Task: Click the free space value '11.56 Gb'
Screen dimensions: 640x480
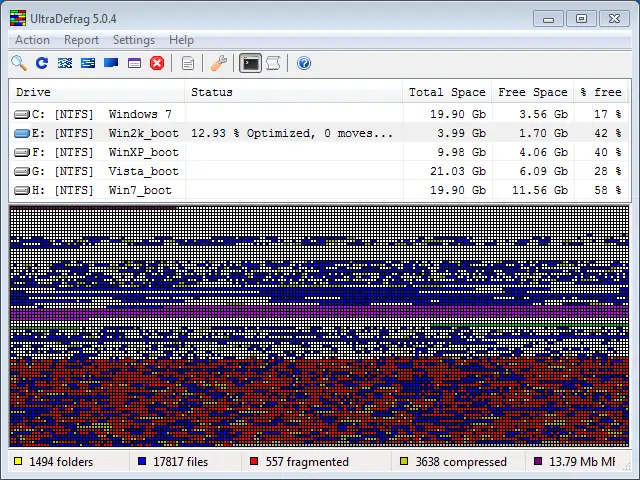Action: pyautogui.click(x=540, y=190)
